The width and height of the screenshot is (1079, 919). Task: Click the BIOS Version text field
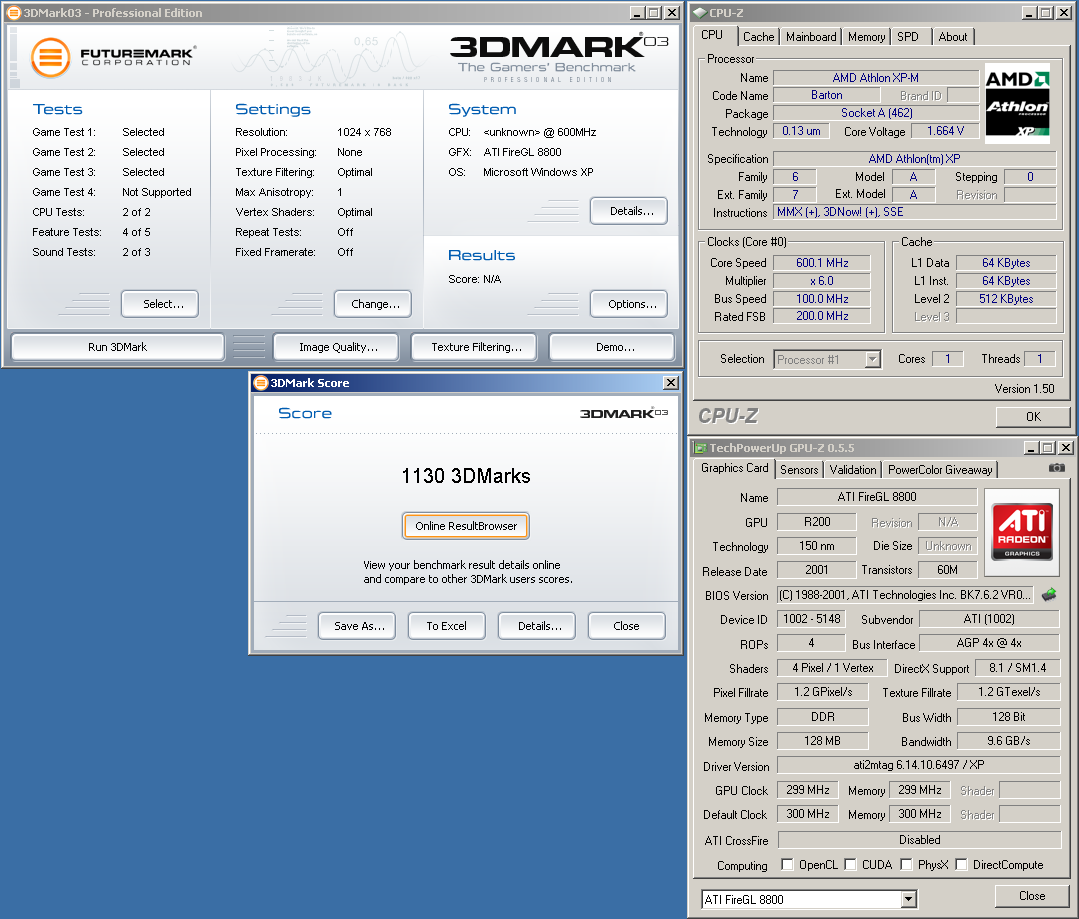coord(906,595)
